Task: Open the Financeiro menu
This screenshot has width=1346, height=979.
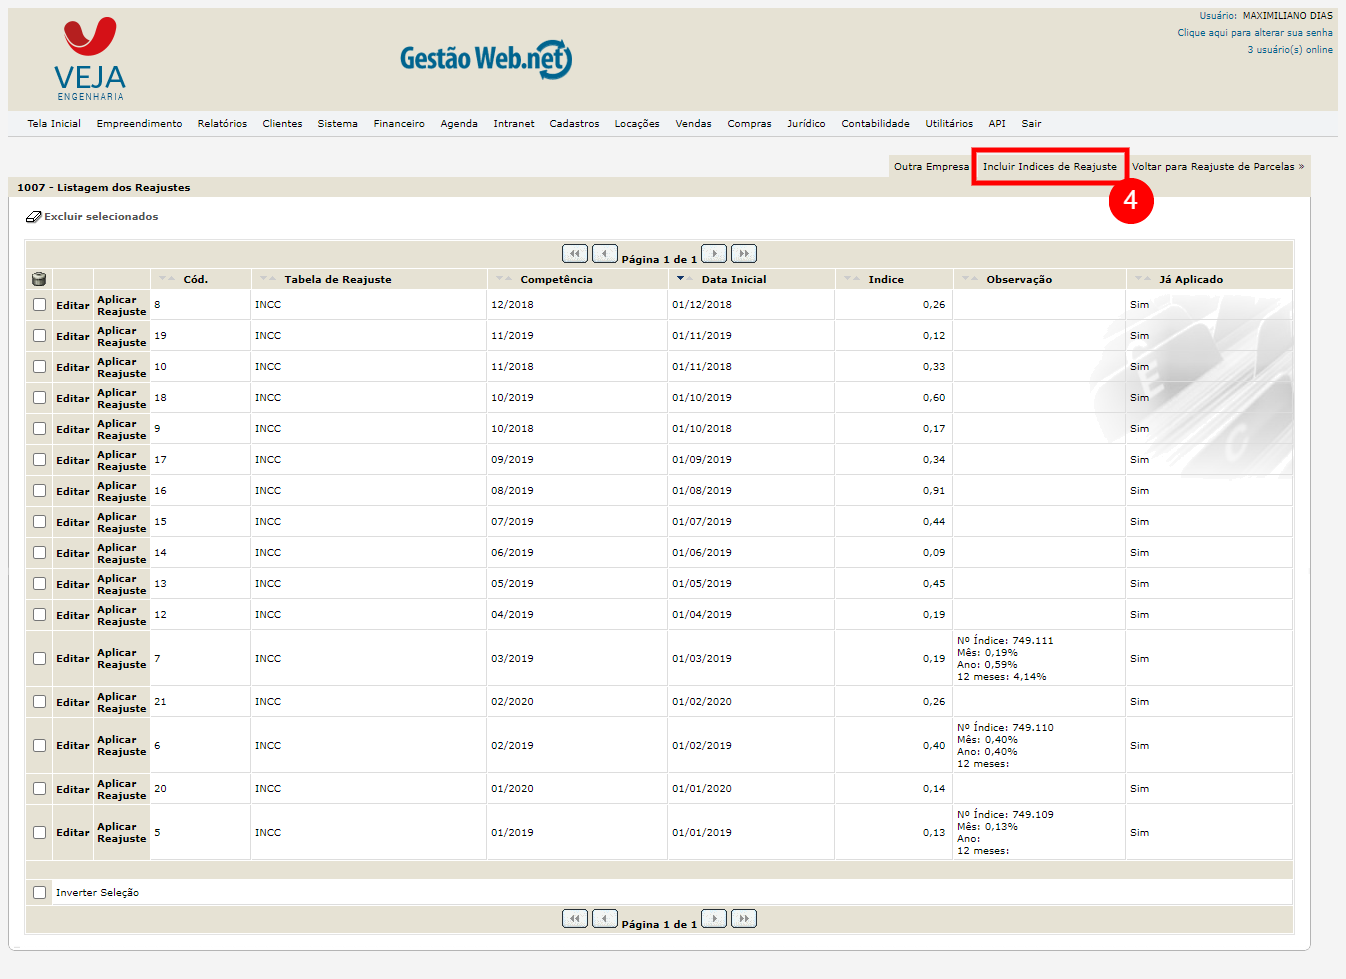Action: [x=399, y=124]
